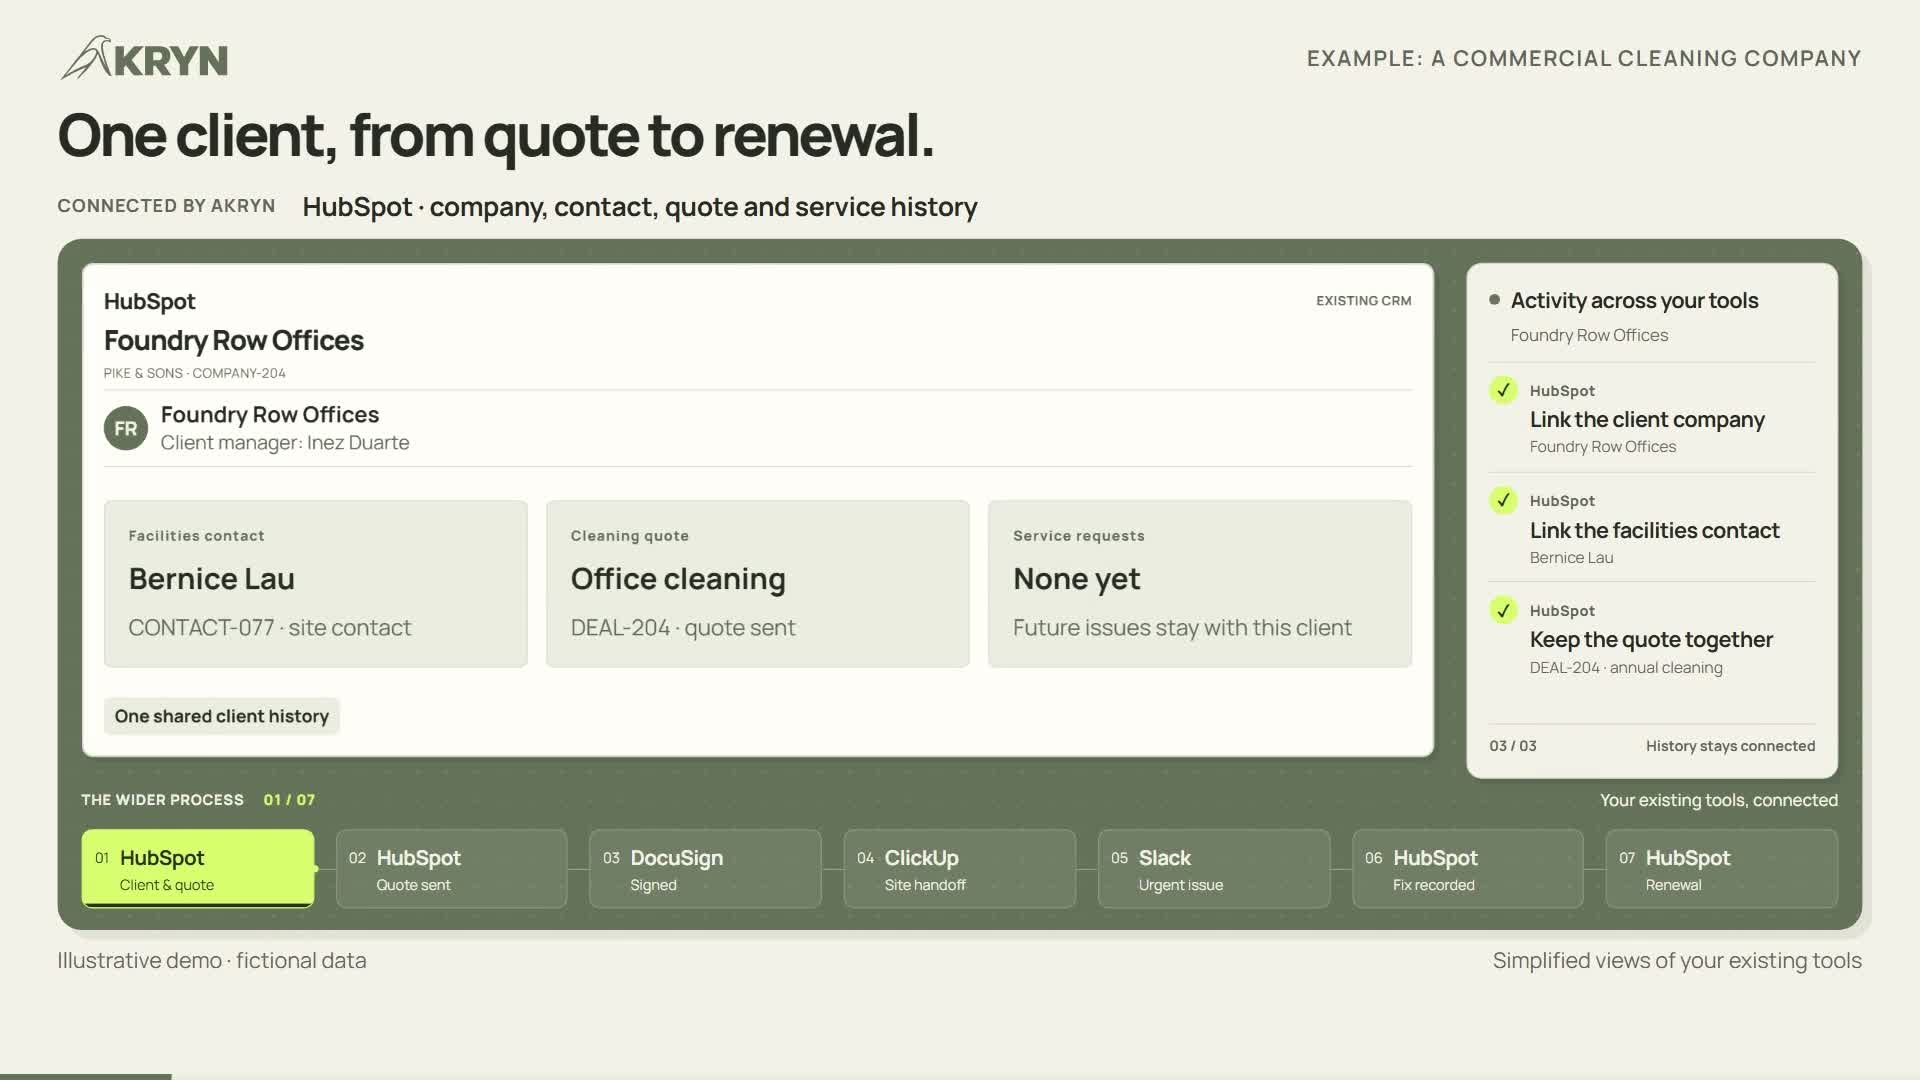The width and height of the screenshot is (1920, 1080).
Task: Click PIKE & SONS · COMPANY-204 text
Action: 195,373
